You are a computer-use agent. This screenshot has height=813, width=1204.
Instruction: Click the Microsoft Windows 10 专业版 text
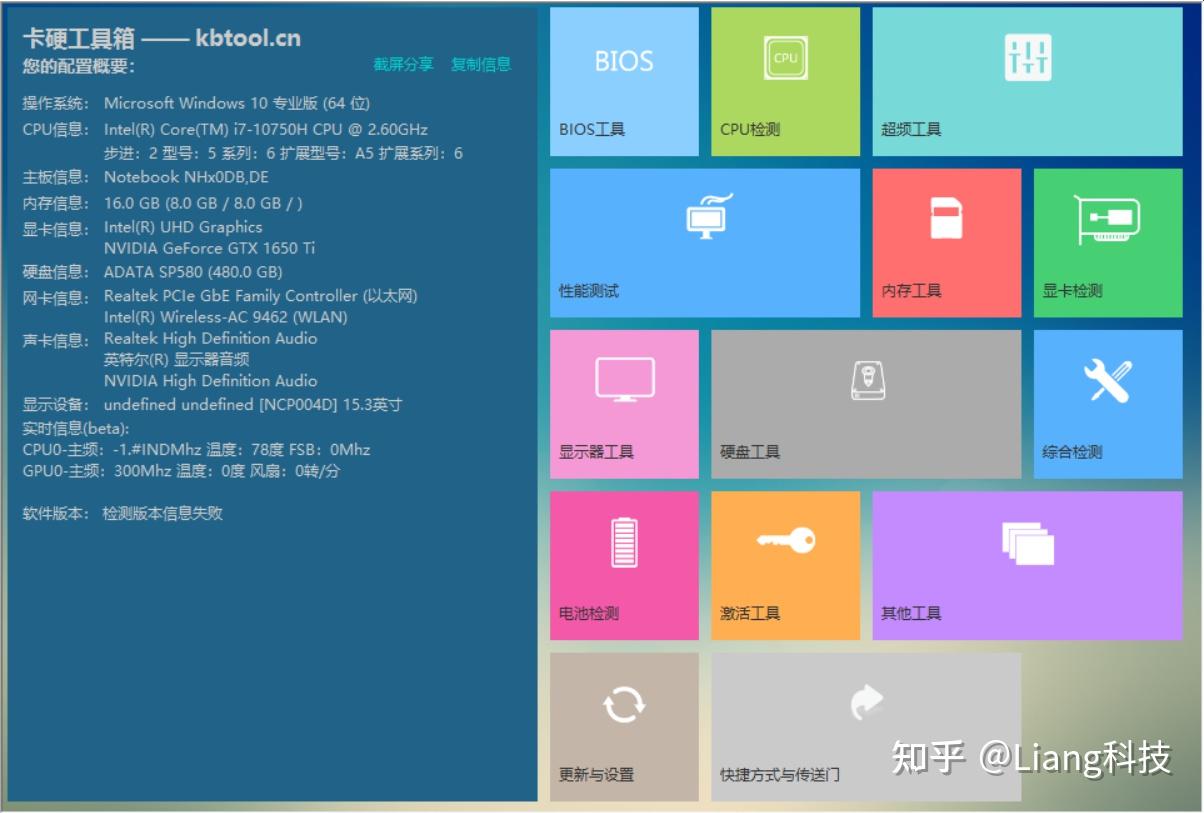click(237, 103)
